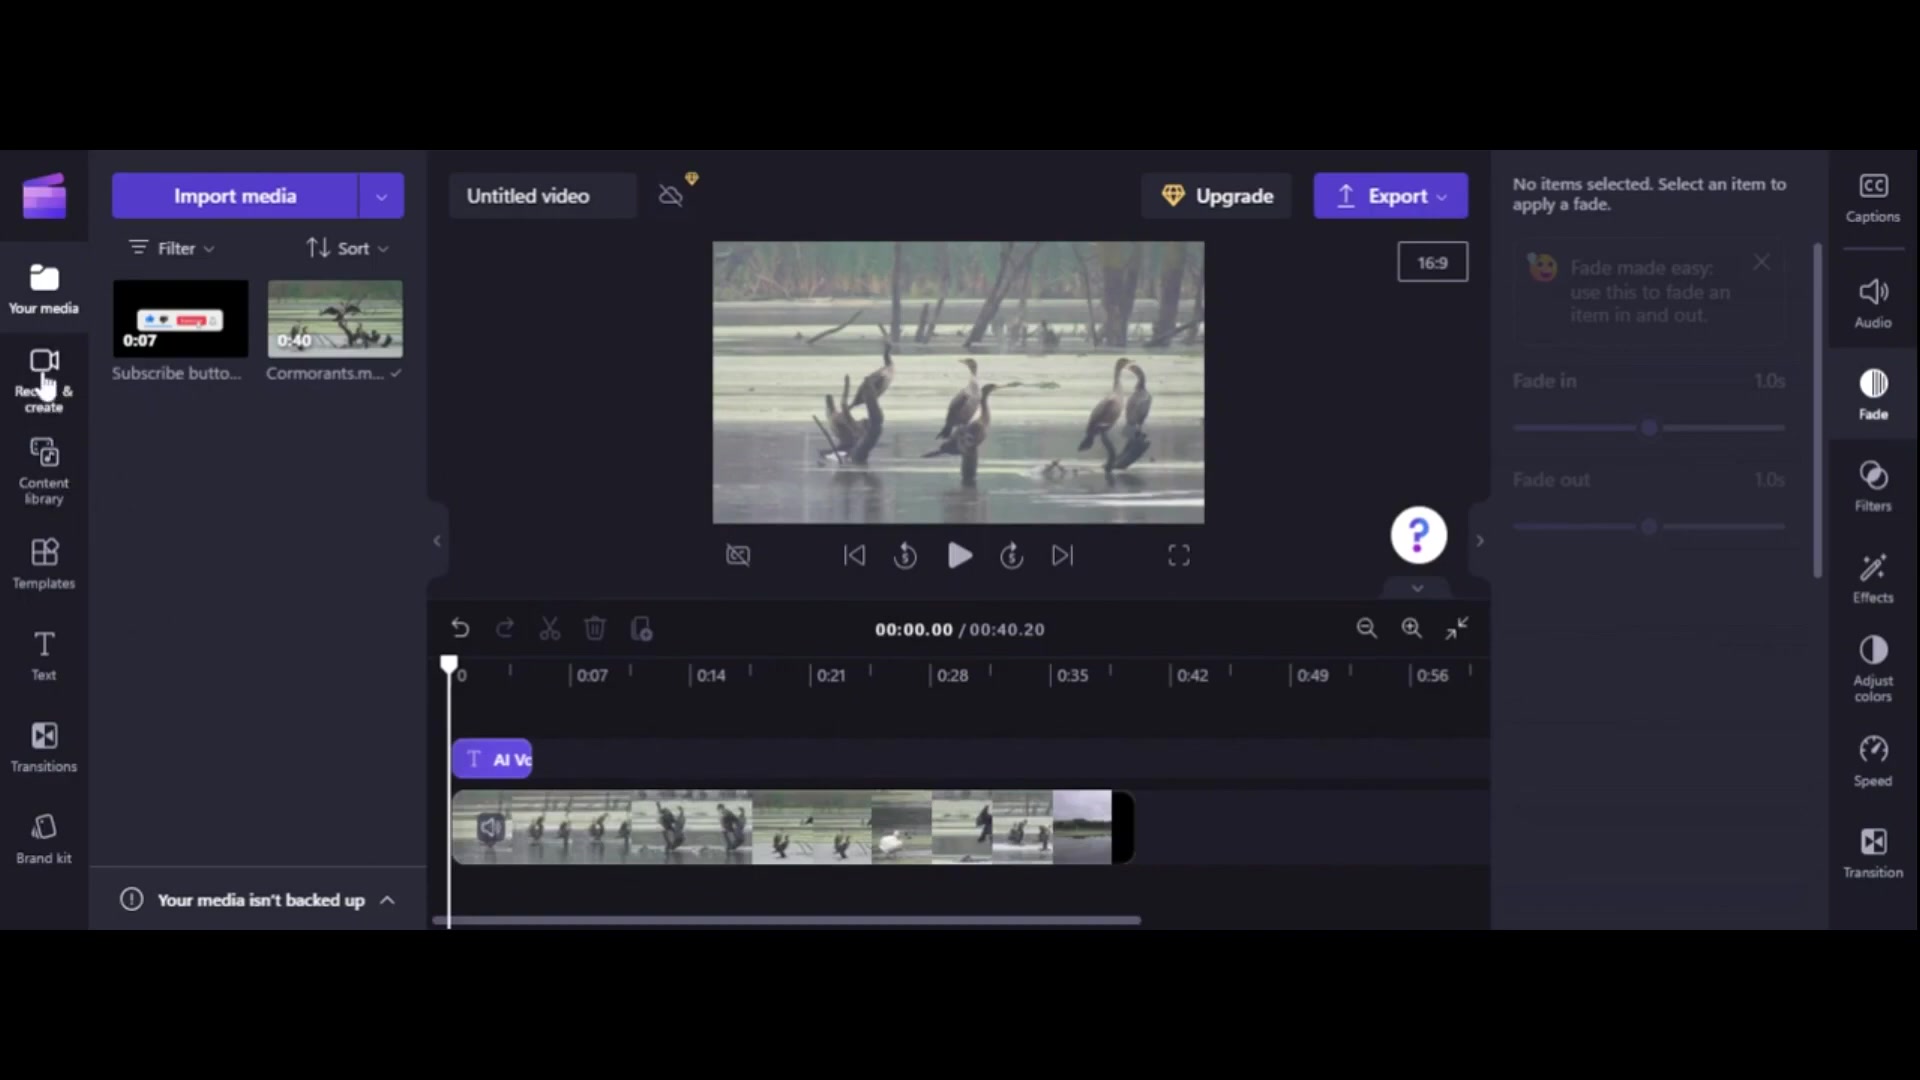Zoom in the timeline
Image resolution: width=1920 pixels, height=1080 pixels.
tap(1411, 628)
